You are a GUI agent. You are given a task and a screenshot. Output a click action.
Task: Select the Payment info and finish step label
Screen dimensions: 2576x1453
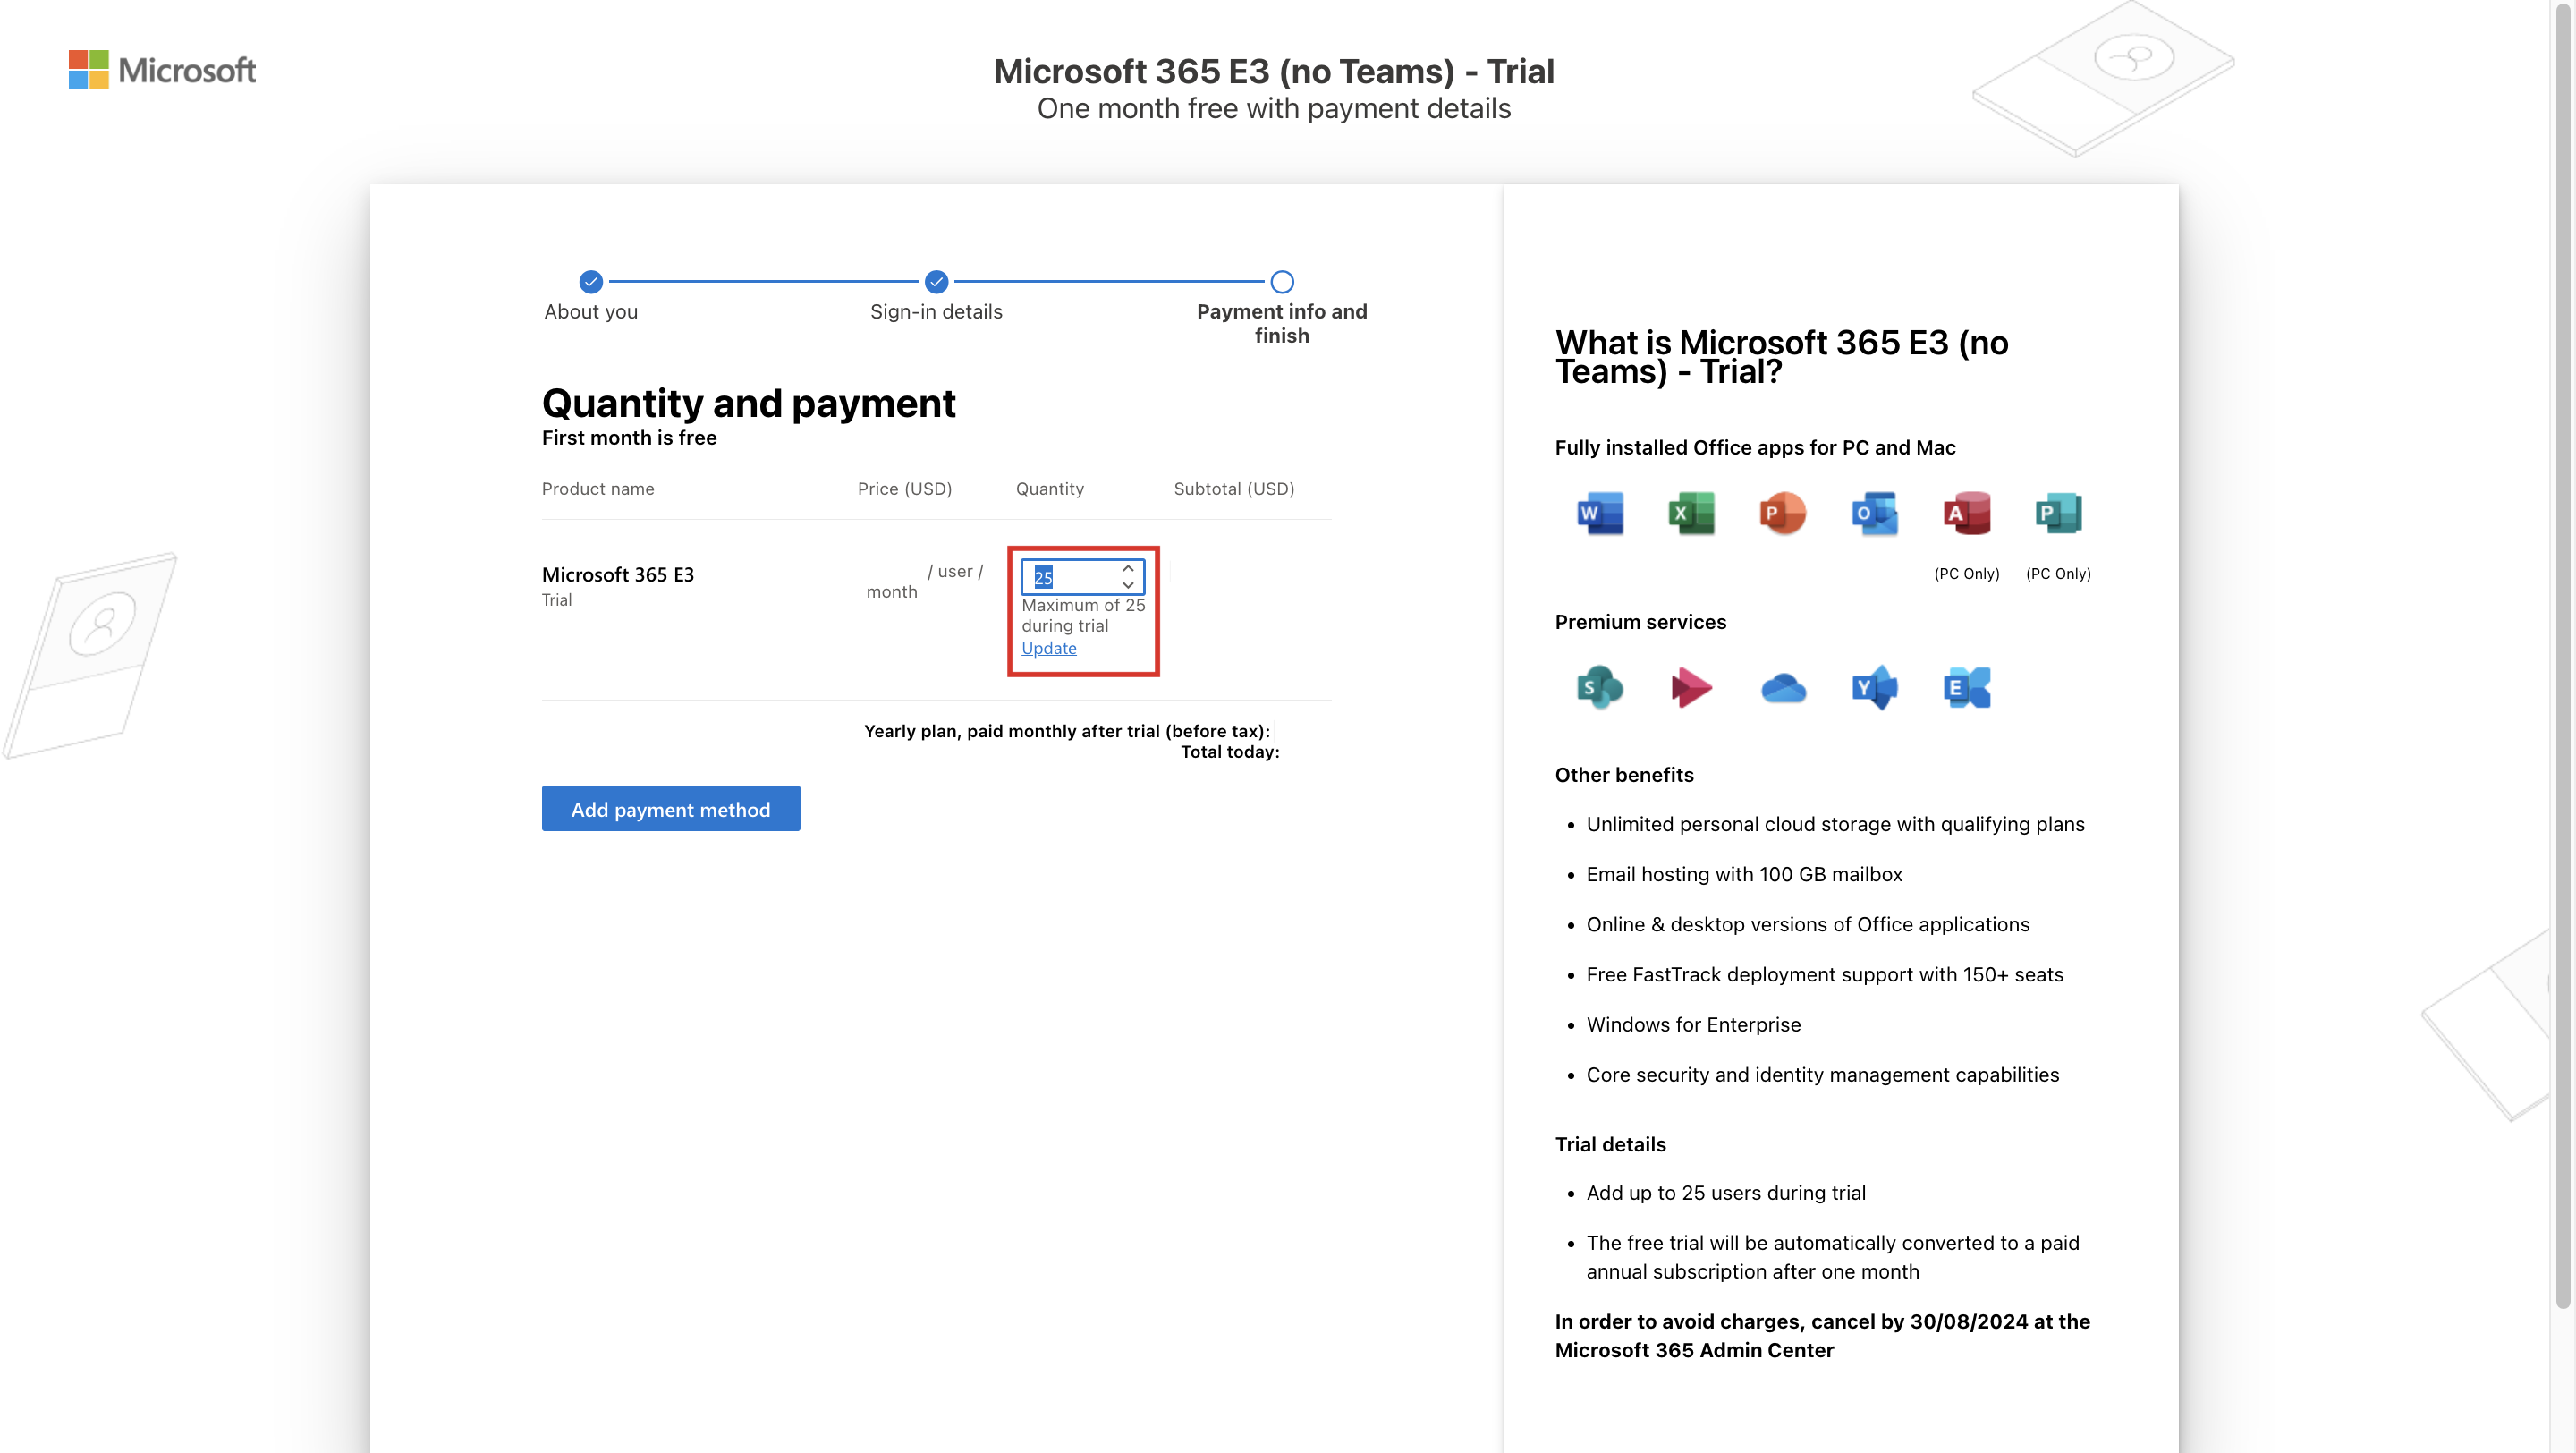pos(1282,323)
